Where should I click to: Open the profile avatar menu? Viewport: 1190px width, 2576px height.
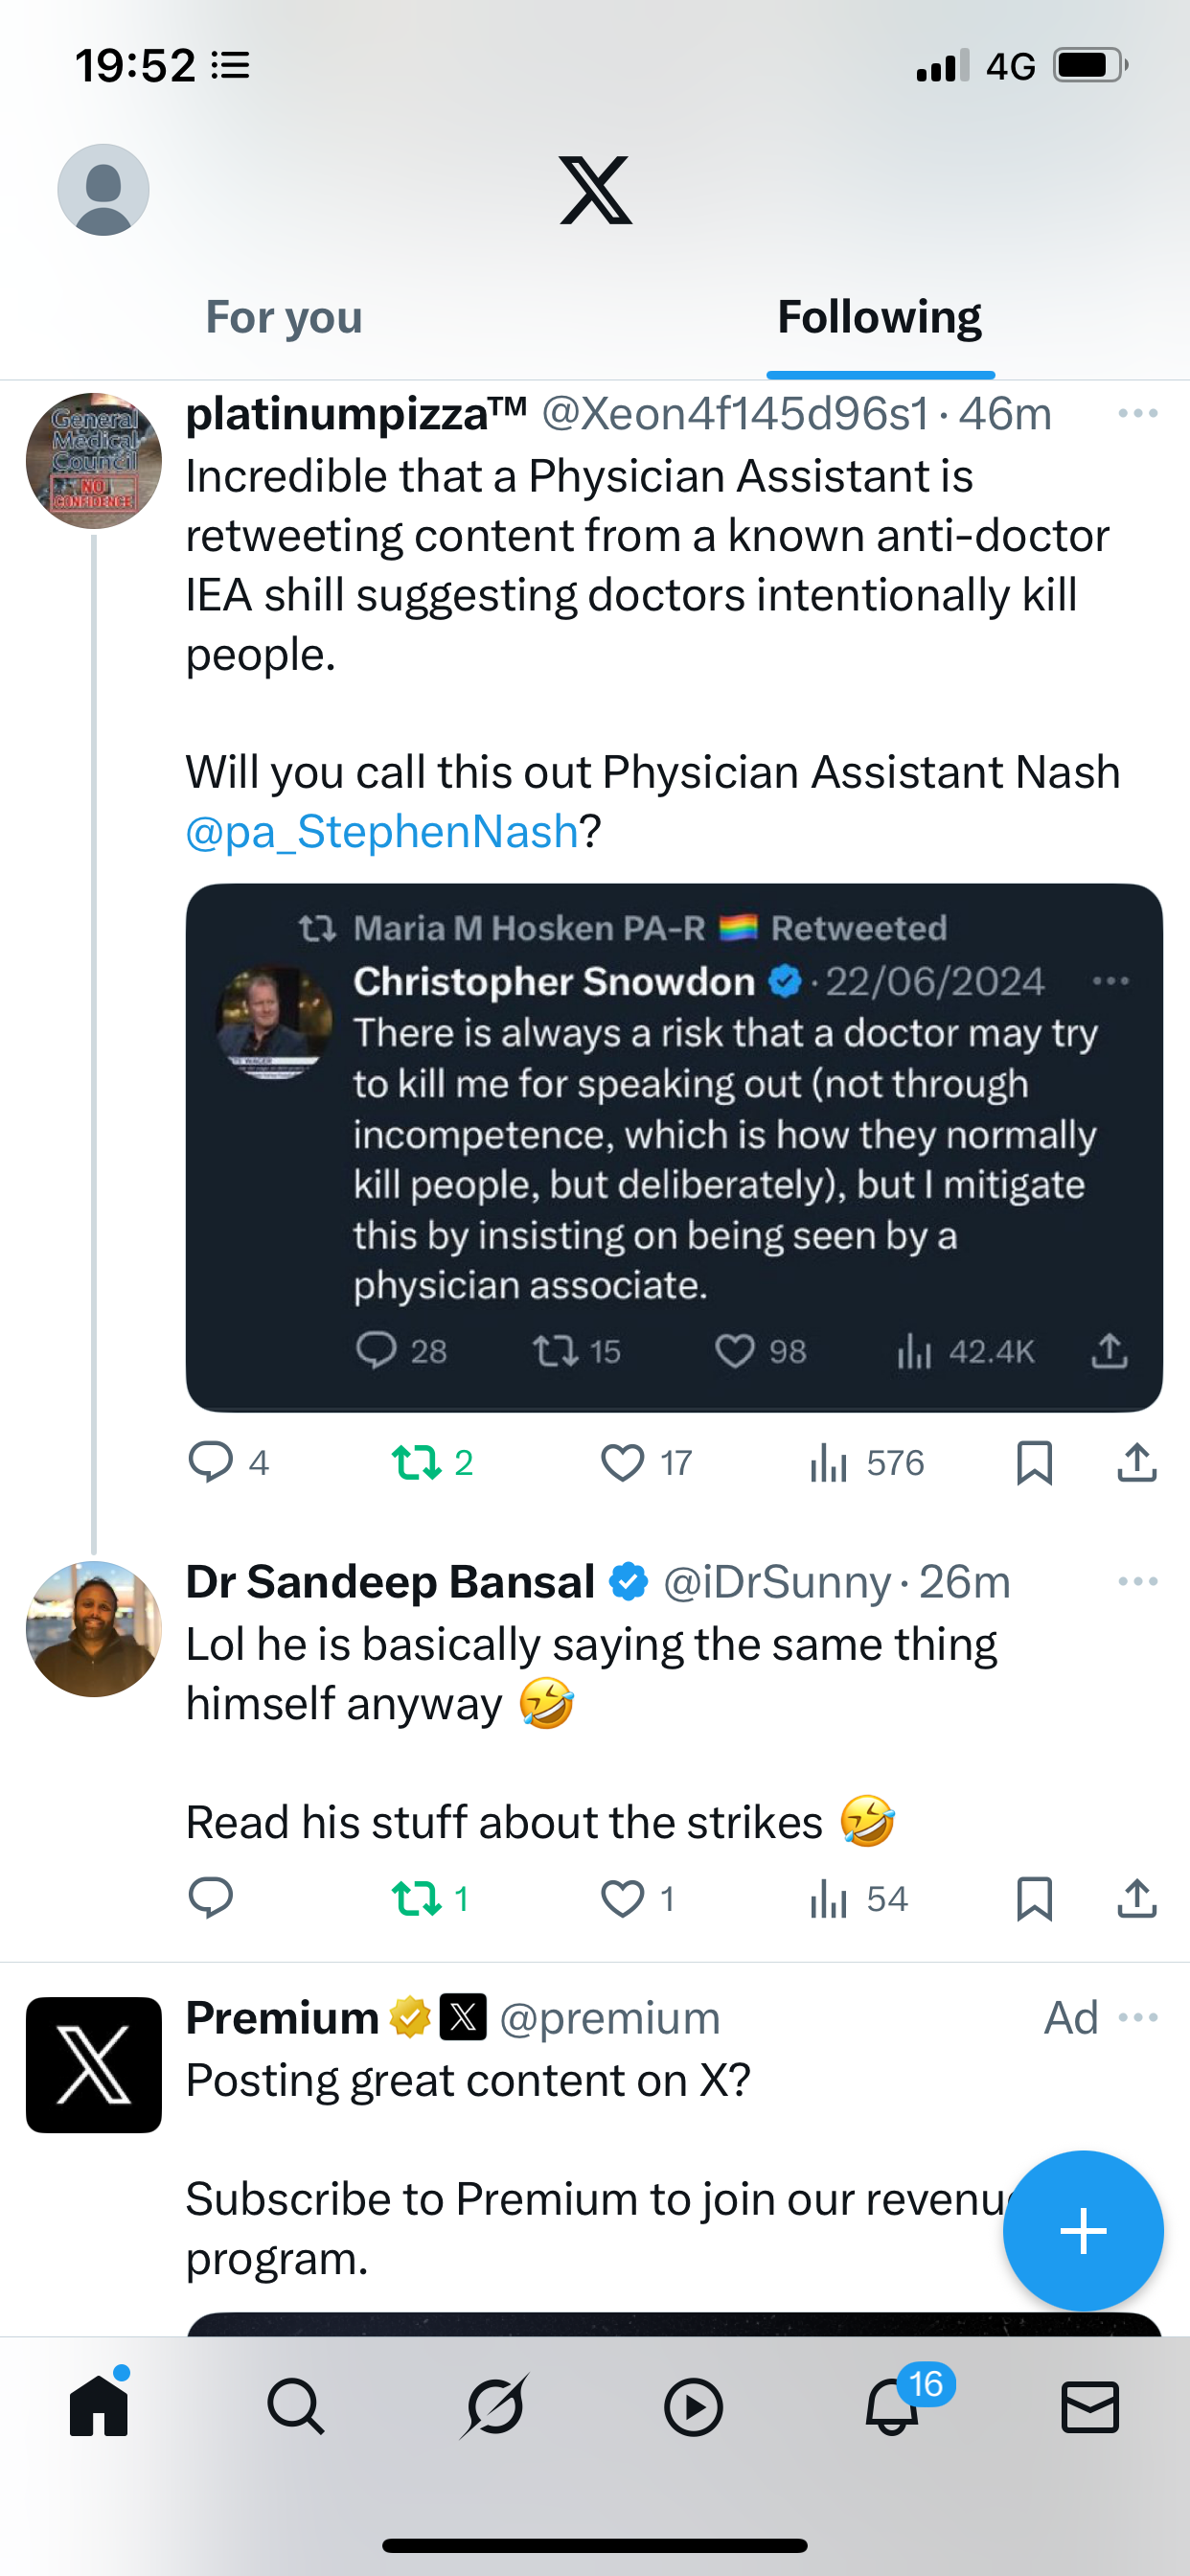103,190
